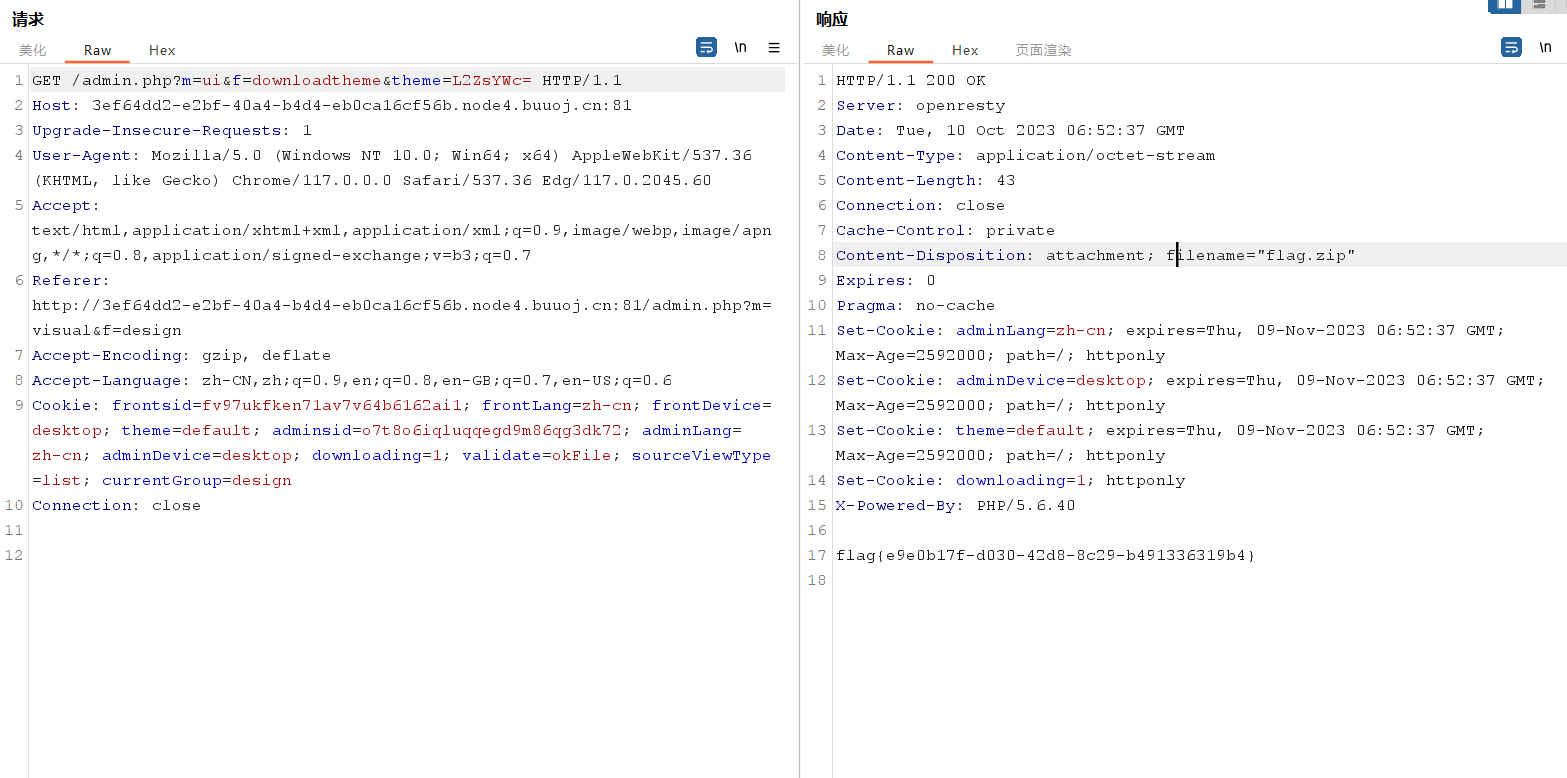
Task: Click Connection: close line in request panel
Action: 116,505
